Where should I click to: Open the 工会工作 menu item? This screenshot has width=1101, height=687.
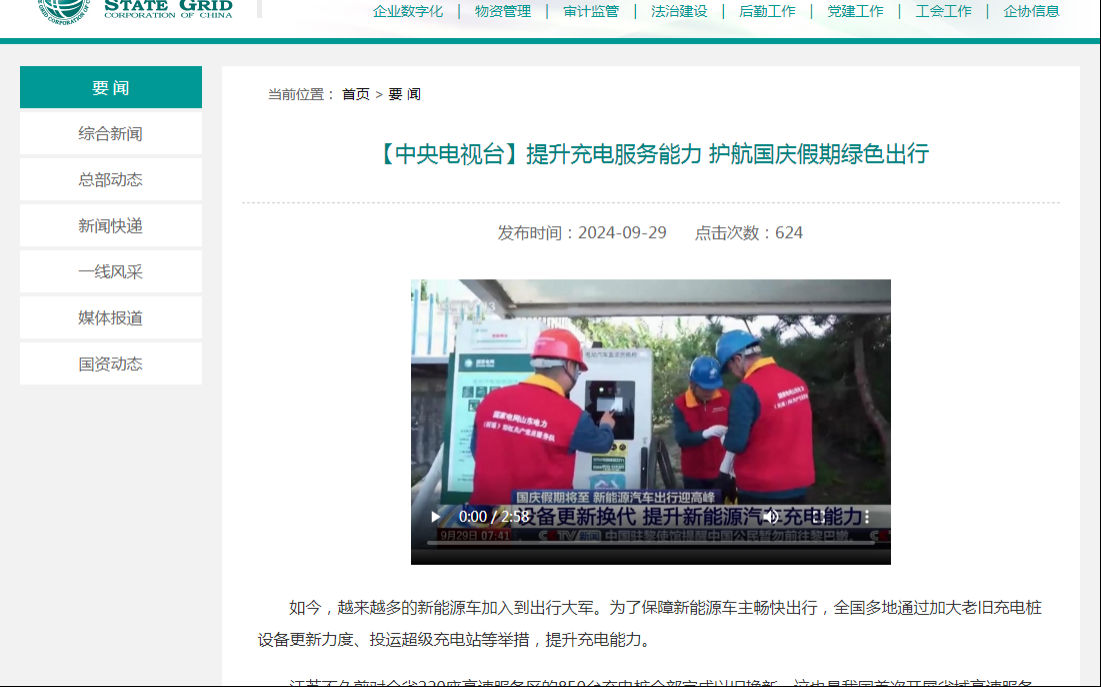click(944, 11)
